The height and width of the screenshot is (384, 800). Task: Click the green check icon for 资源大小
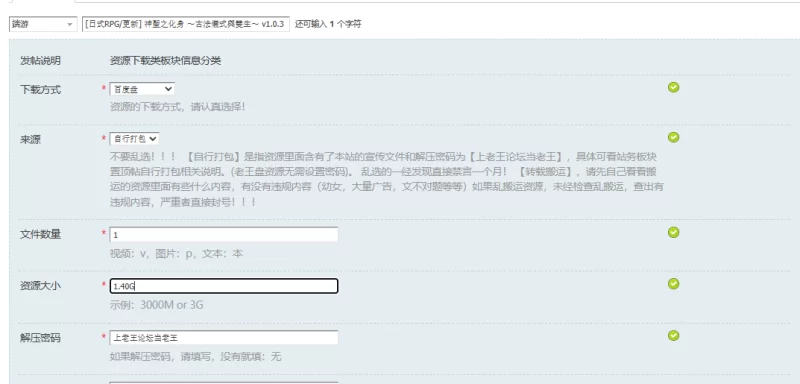[673, 284]
